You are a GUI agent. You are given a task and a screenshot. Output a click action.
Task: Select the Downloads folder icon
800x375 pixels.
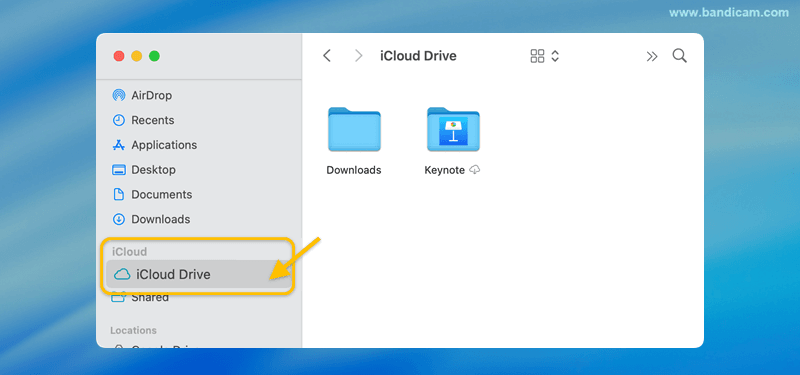pos(354,129)
